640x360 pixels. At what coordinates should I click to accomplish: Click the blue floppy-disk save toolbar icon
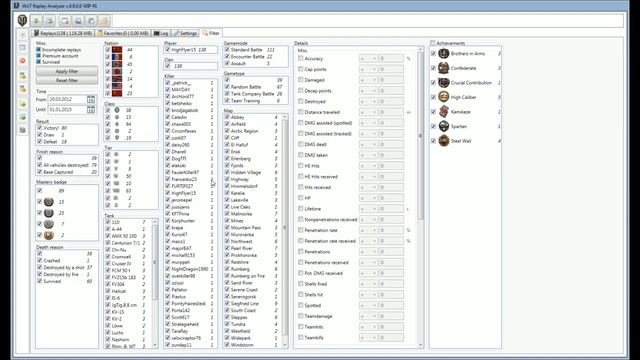[x=78, y=21]
